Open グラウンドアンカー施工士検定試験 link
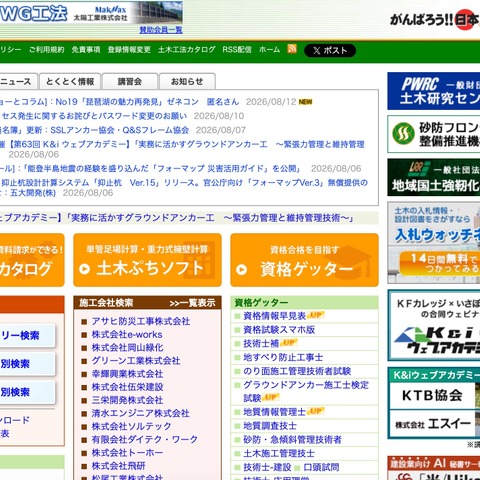This screenshot has width=480, height=480. pos(306,391)
